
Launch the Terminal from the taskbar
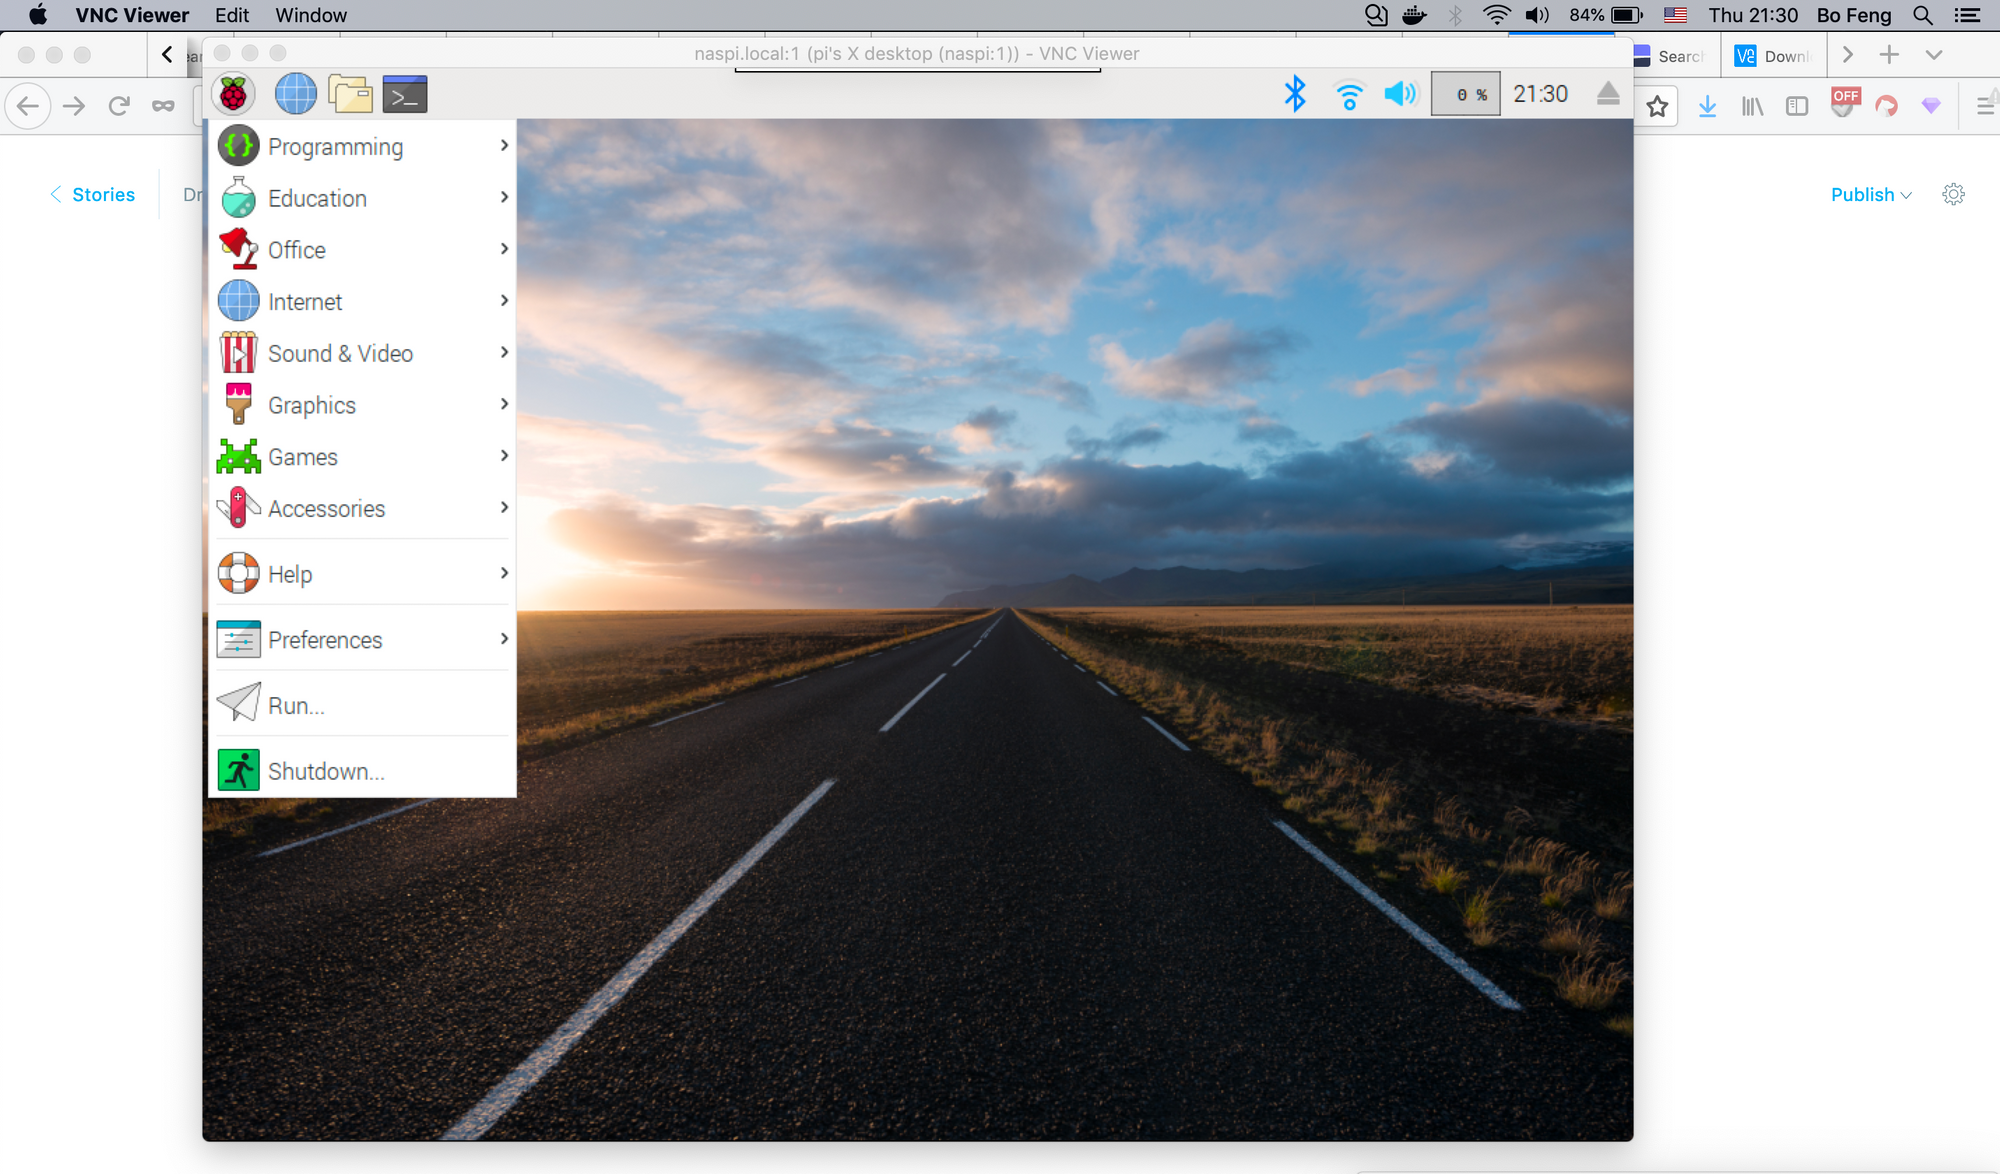click(405, 94)
